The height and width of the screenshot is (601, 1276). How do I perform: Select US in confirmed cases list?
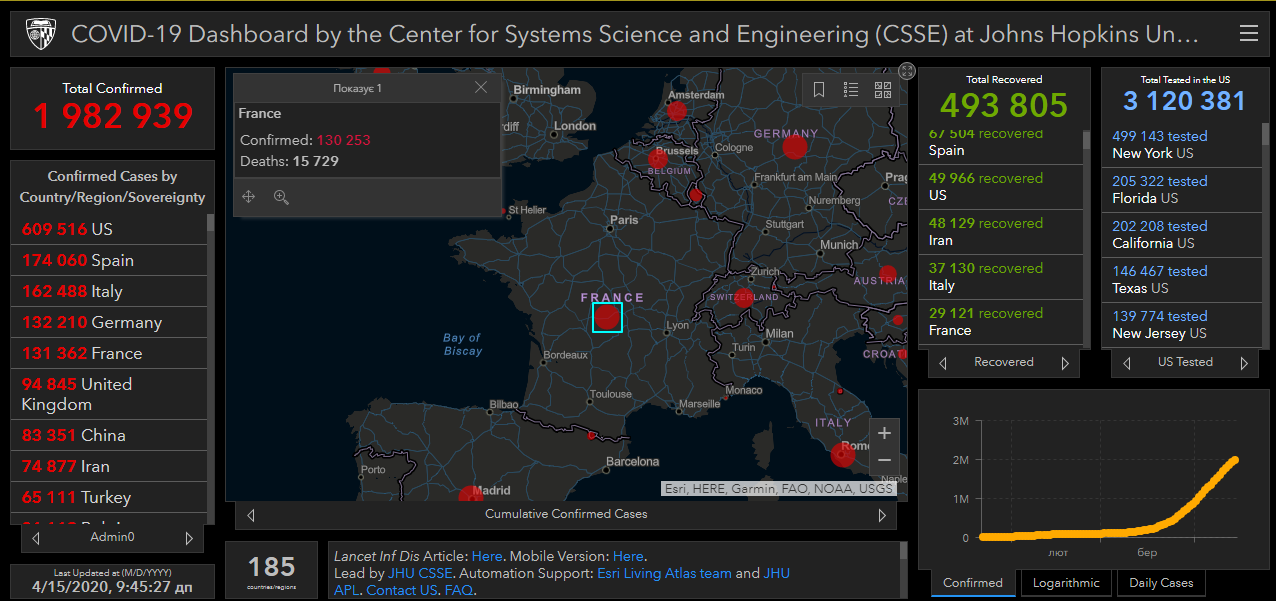pyautogui.click(x=109, y=229)
